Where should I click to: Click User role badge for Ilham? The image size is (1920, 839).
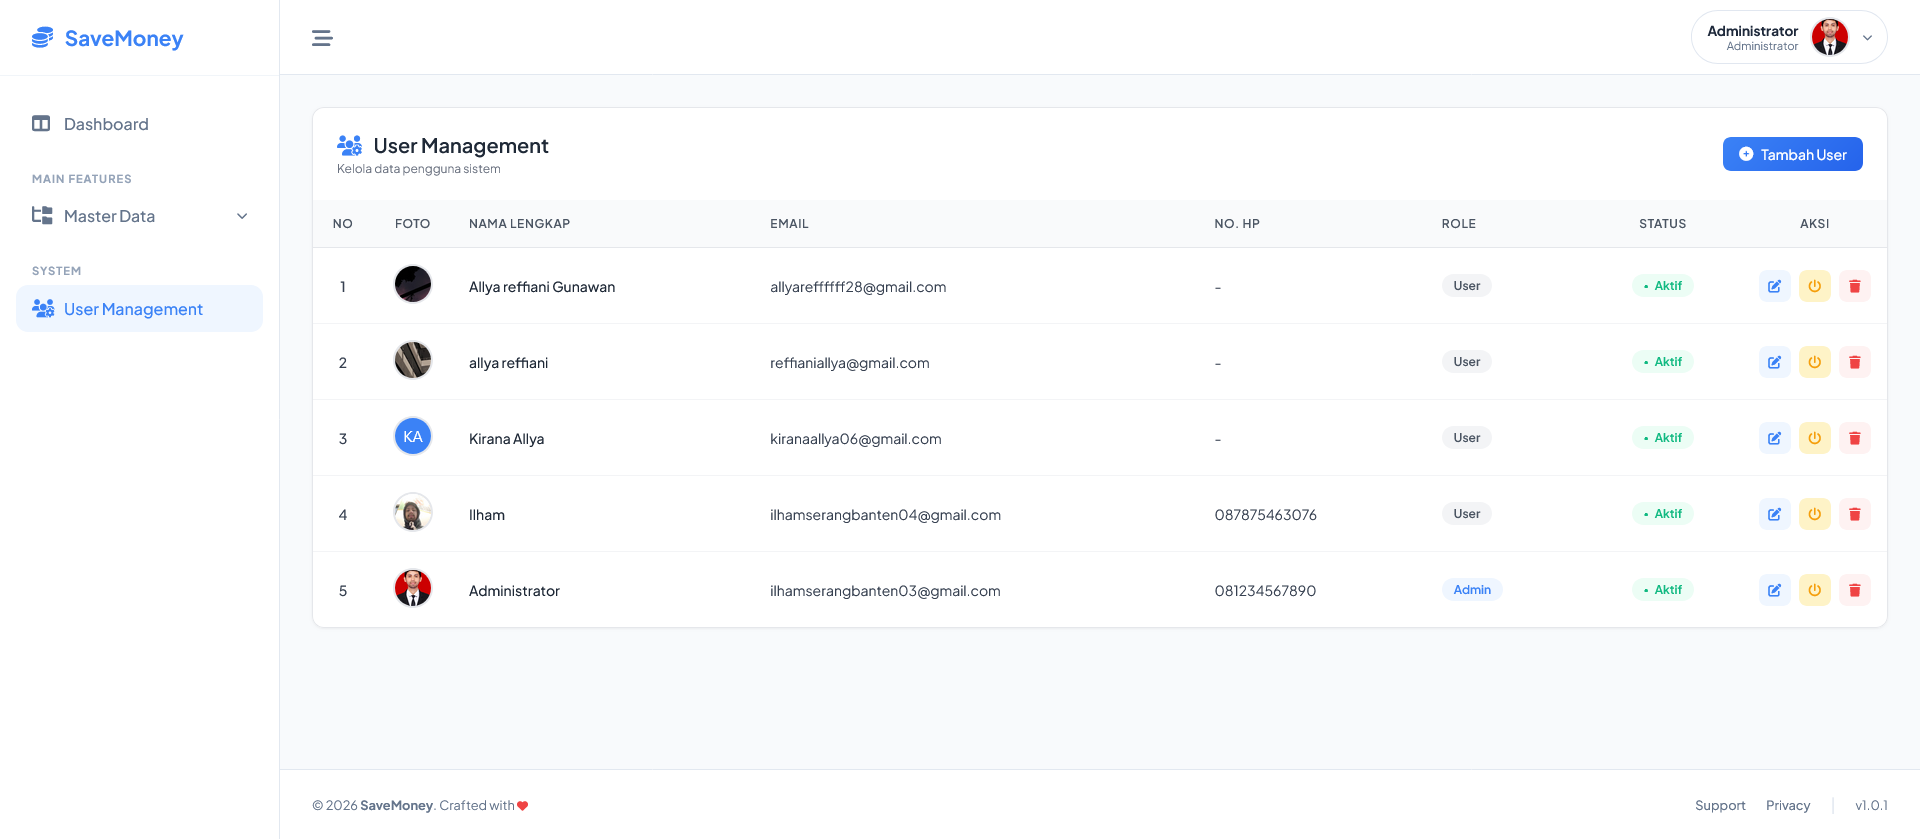(x=1467, y=514)
